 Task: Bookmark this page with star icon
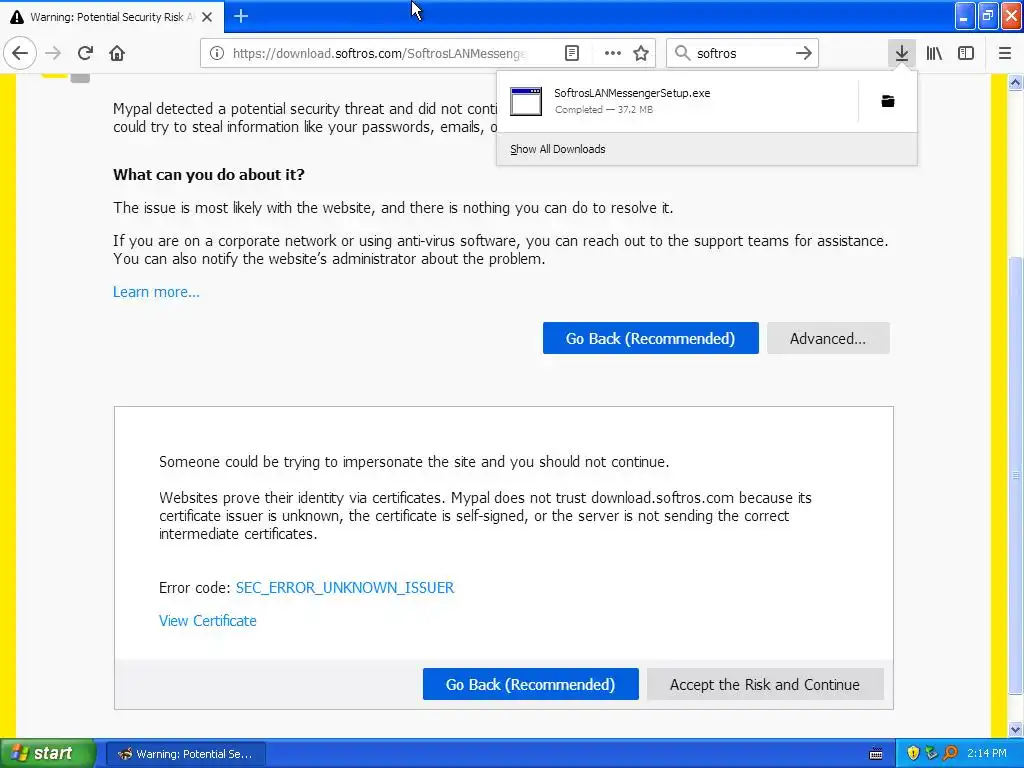[x=641, y=53]
